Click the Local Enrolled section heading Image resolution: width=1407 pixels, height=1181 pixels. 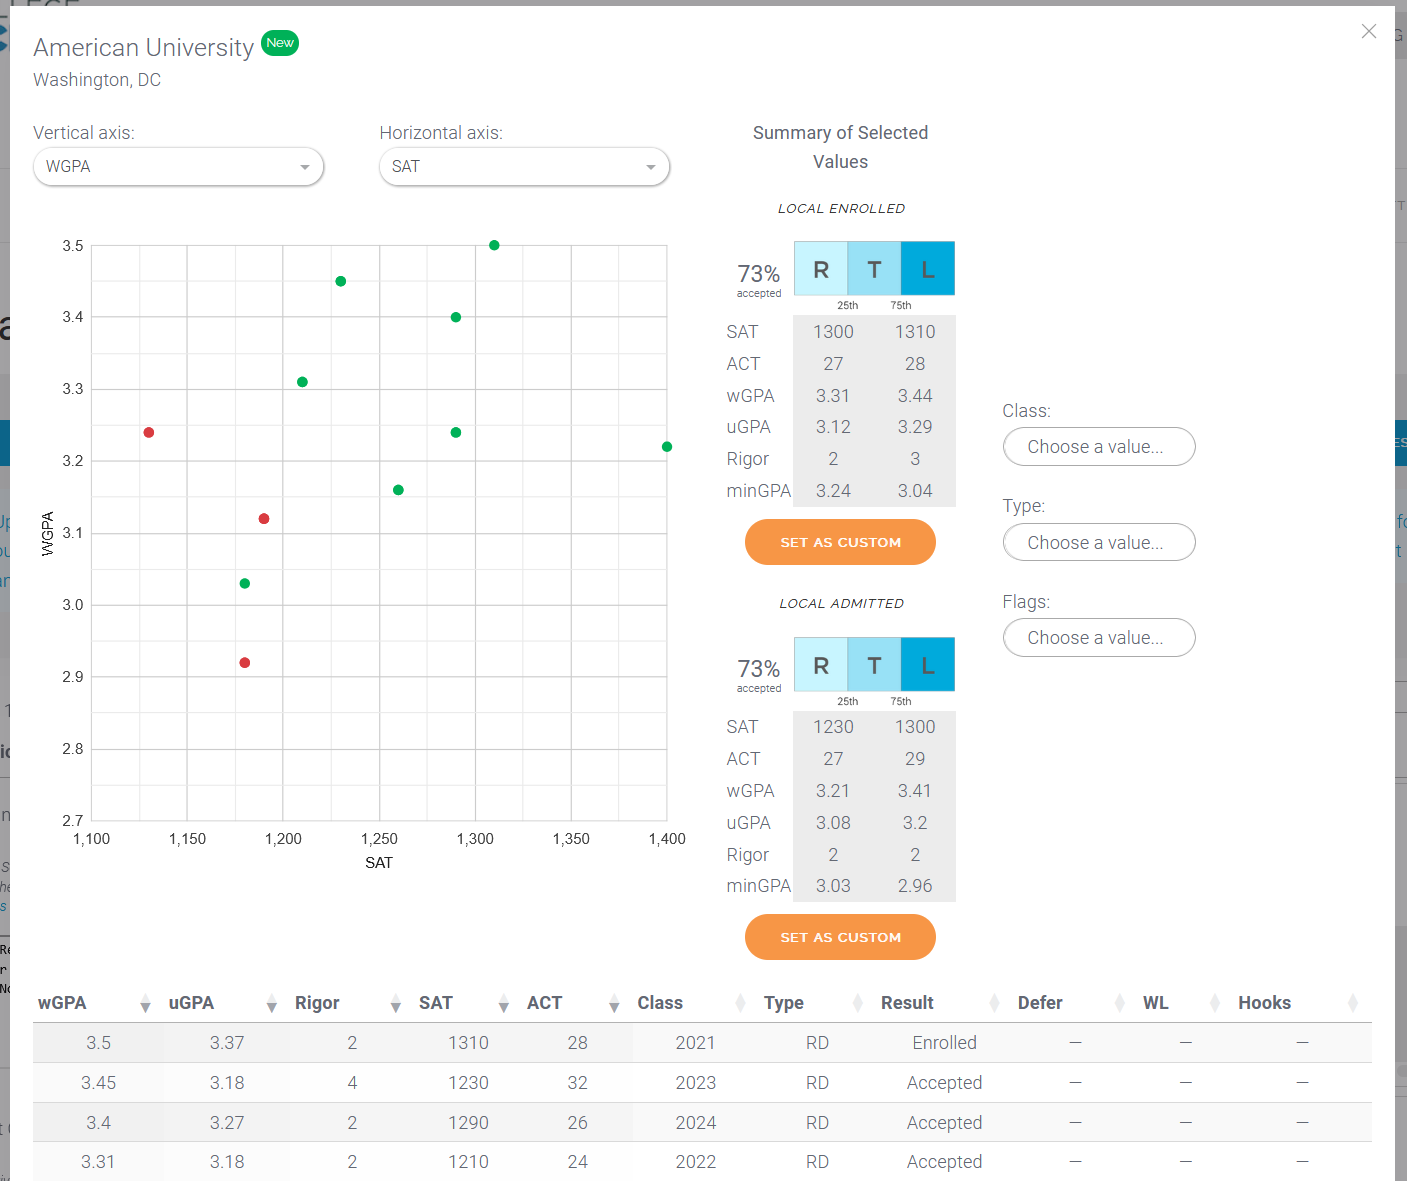(x=841, y=208)
